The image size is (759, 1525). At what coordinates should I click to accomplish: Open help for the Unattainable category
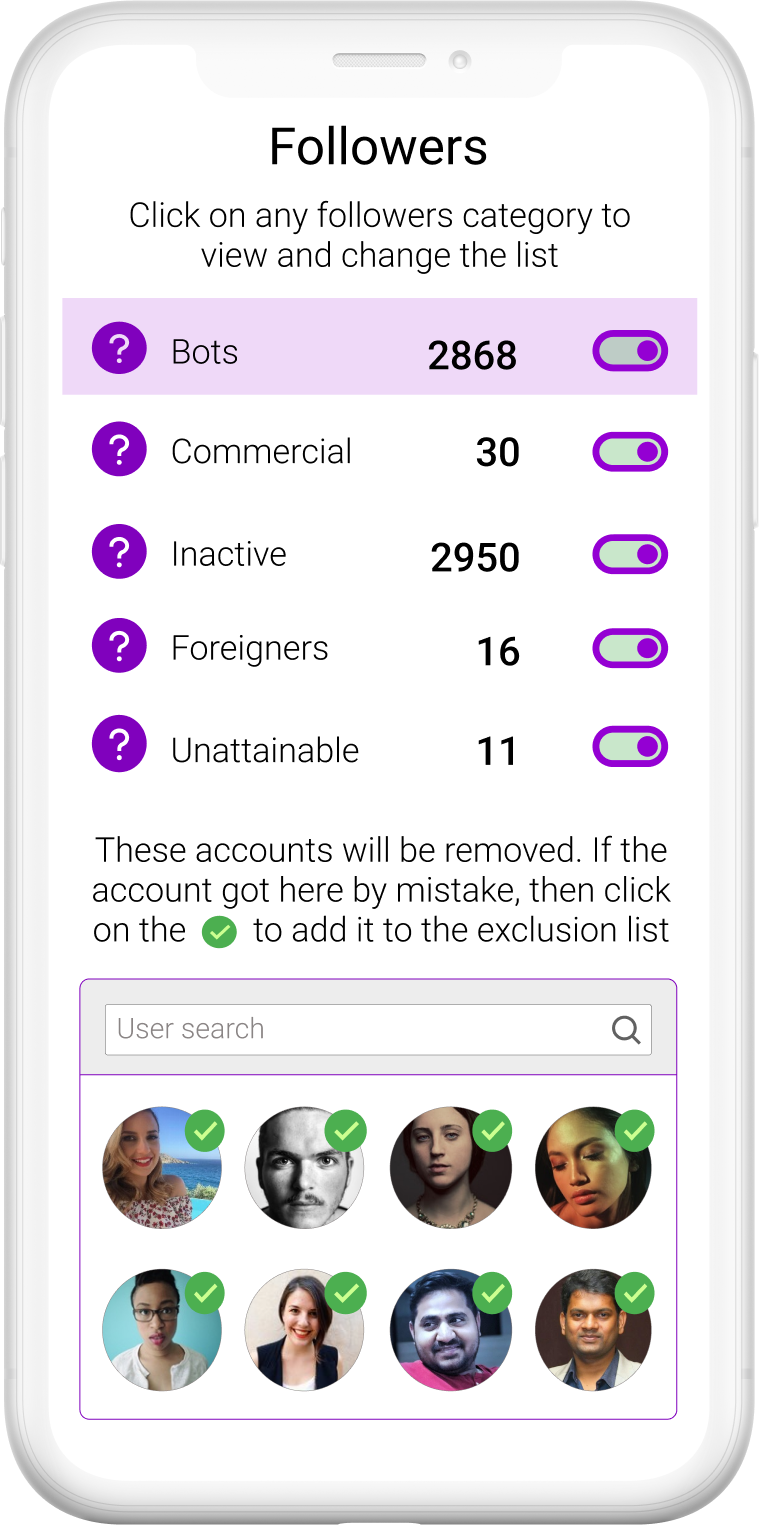tap(119, 743)
